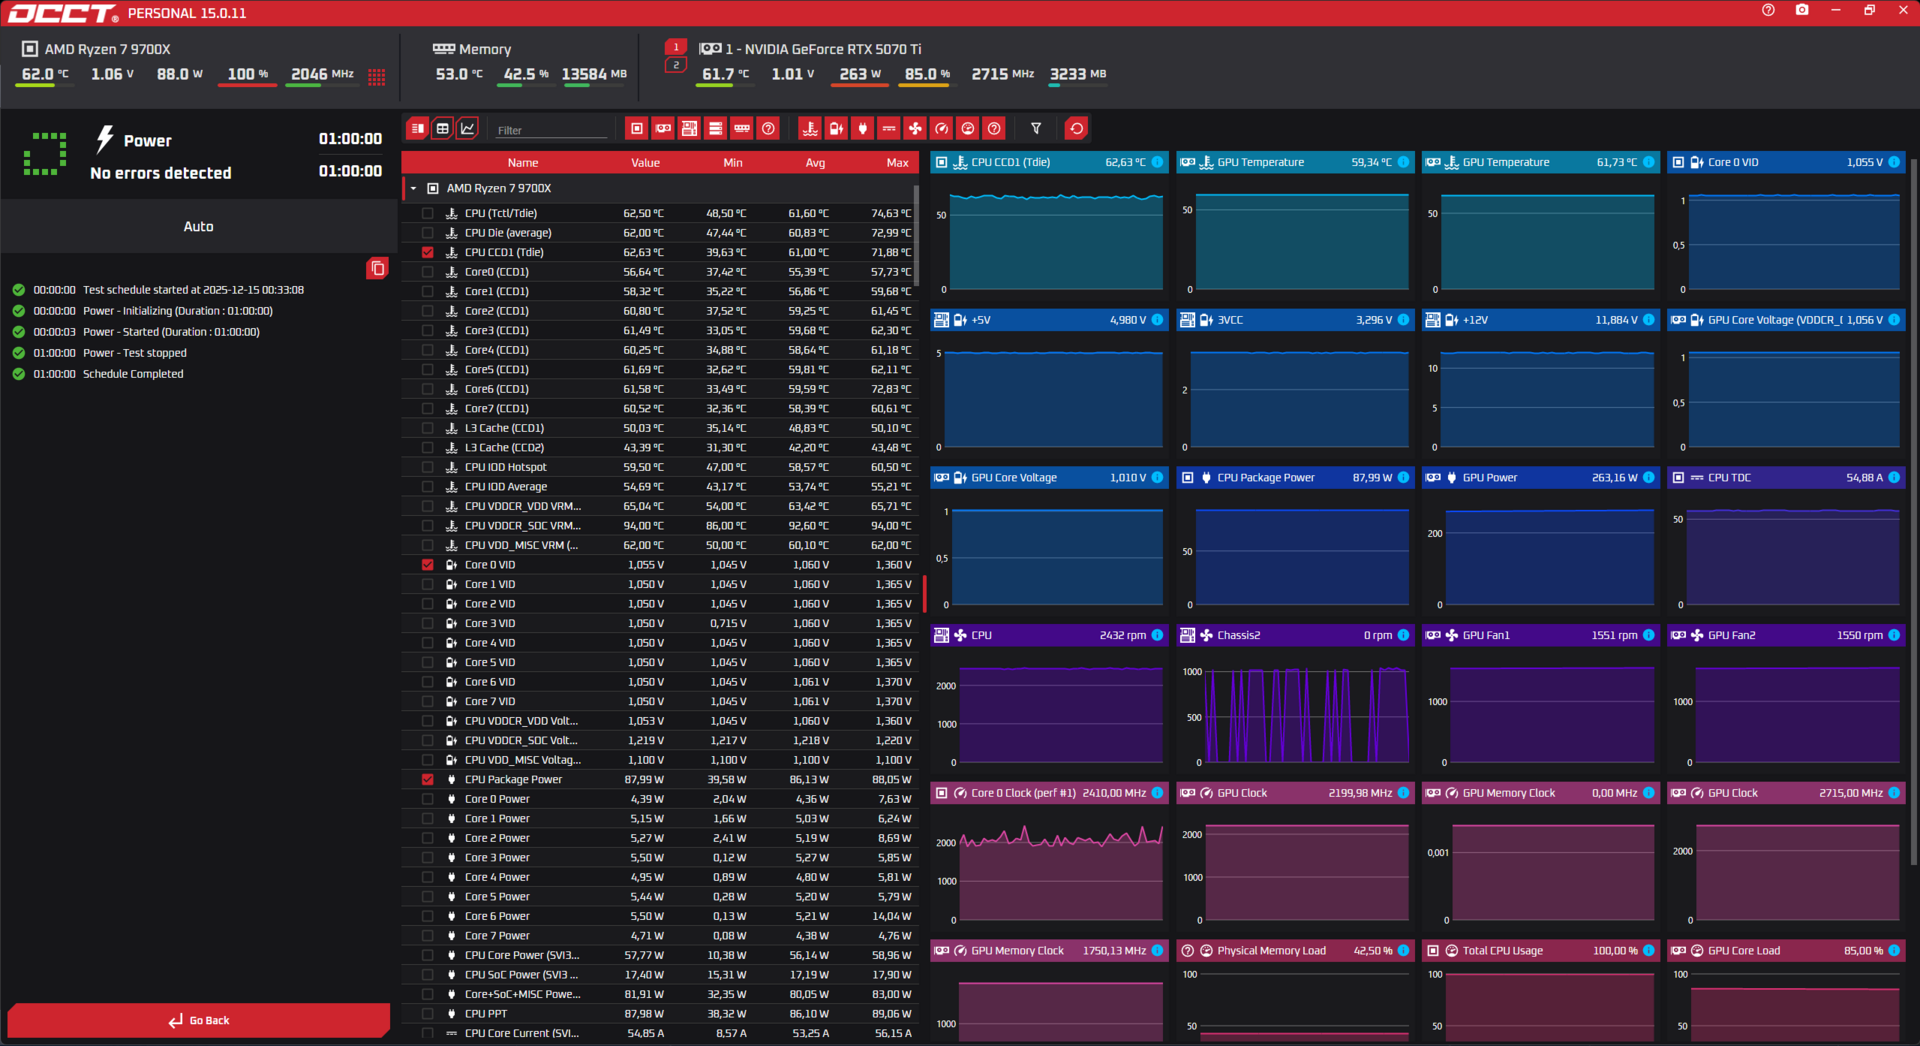Click the Go Back button
The width and height of the screenshot is (1920, 1046).
coord(199,1020)
